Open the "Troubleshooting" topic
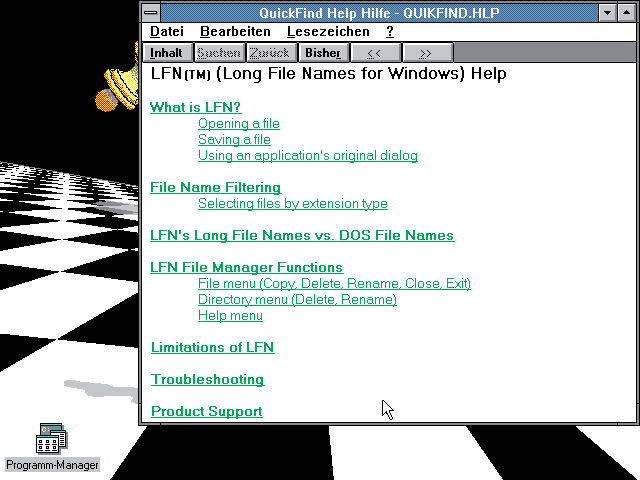This screenshot has width=640, height=480. (x=208, y=379)
